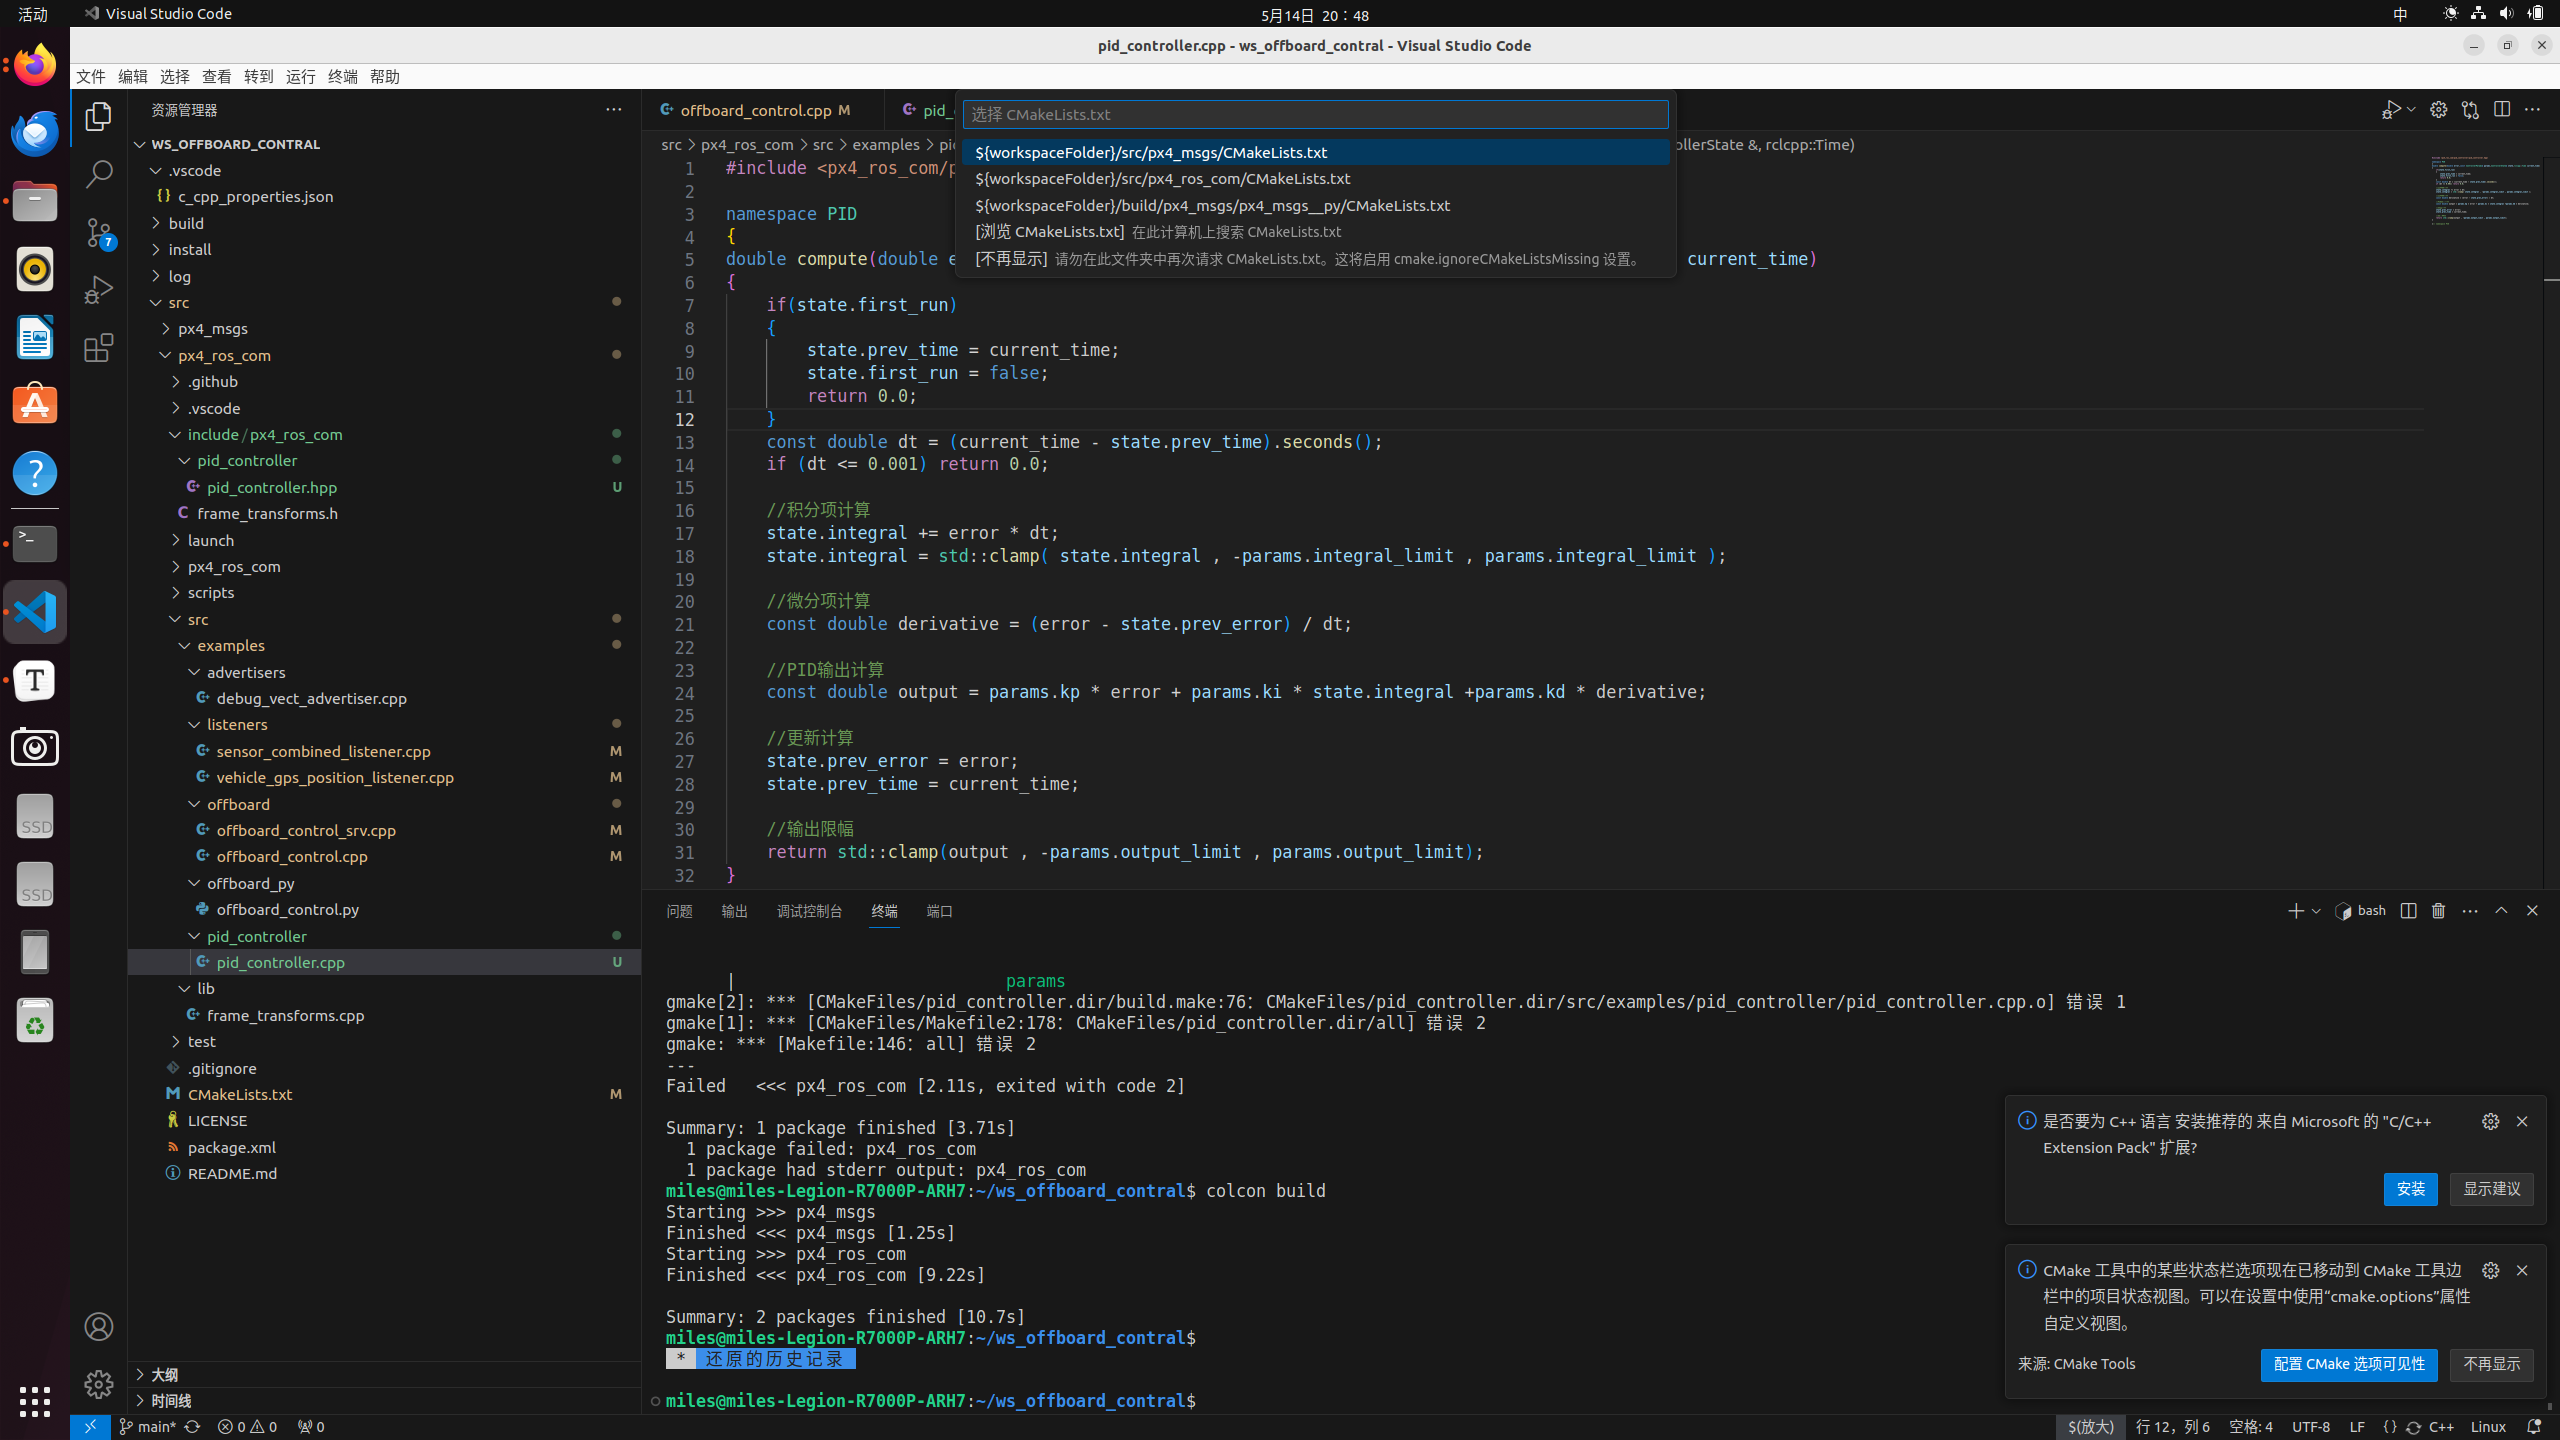Open the Search view in activity bar
The height and width of the screenshot is (1440, 2560).
coord(98,174)
